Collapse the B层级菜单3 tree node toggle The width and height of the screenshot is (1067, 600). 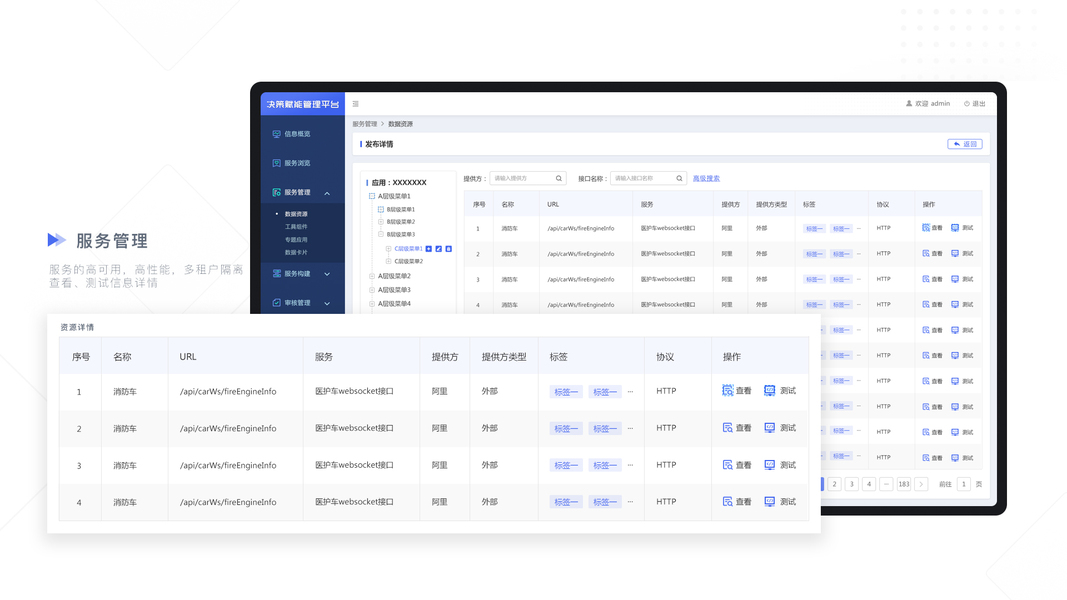(380, 234)
